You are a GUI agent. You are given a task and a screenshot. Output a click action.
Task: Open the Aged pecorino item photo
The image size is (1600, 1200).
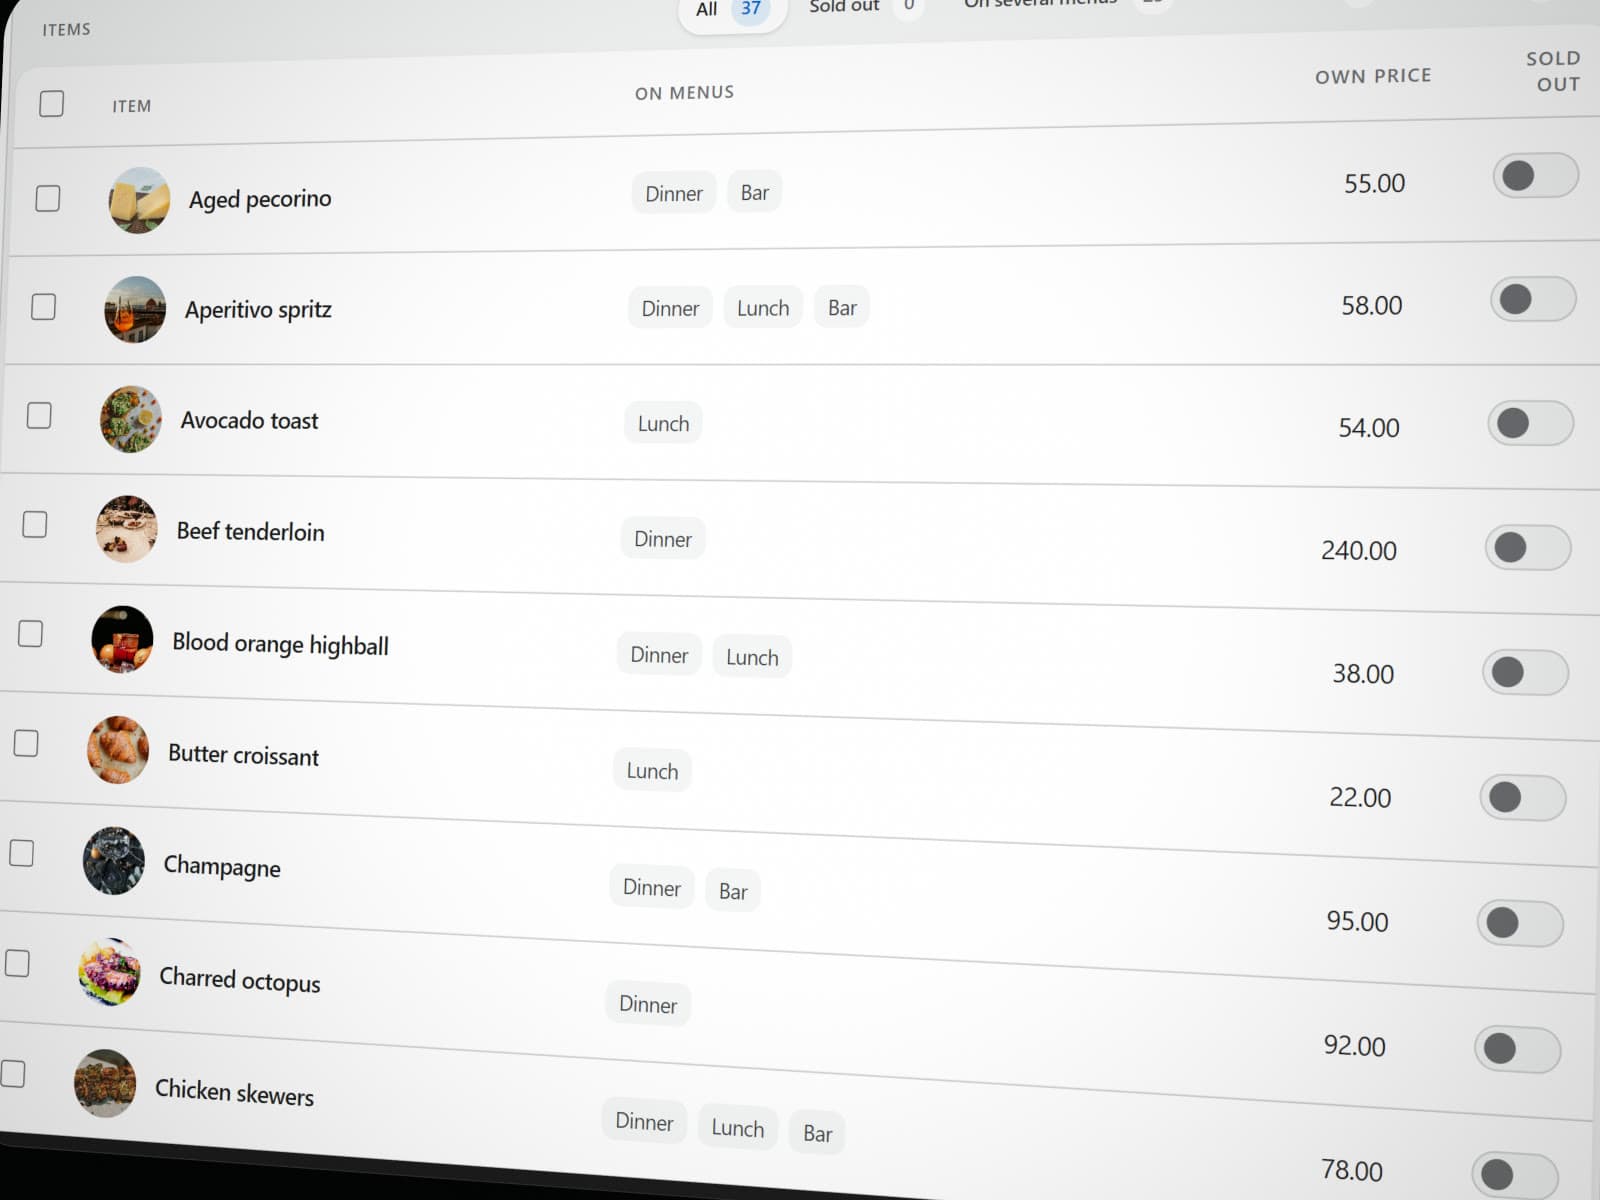click(x=139, y=200)
